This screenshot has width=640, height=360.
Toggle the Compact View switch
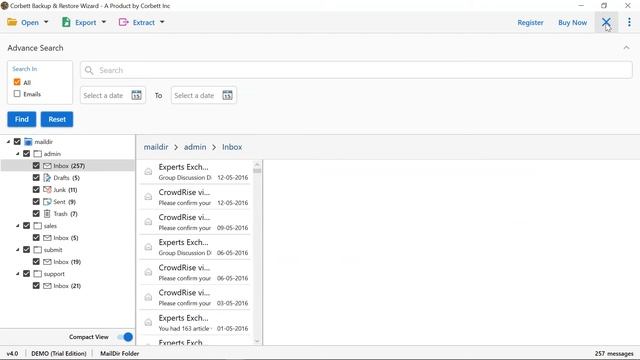click(x=125, y=337)
